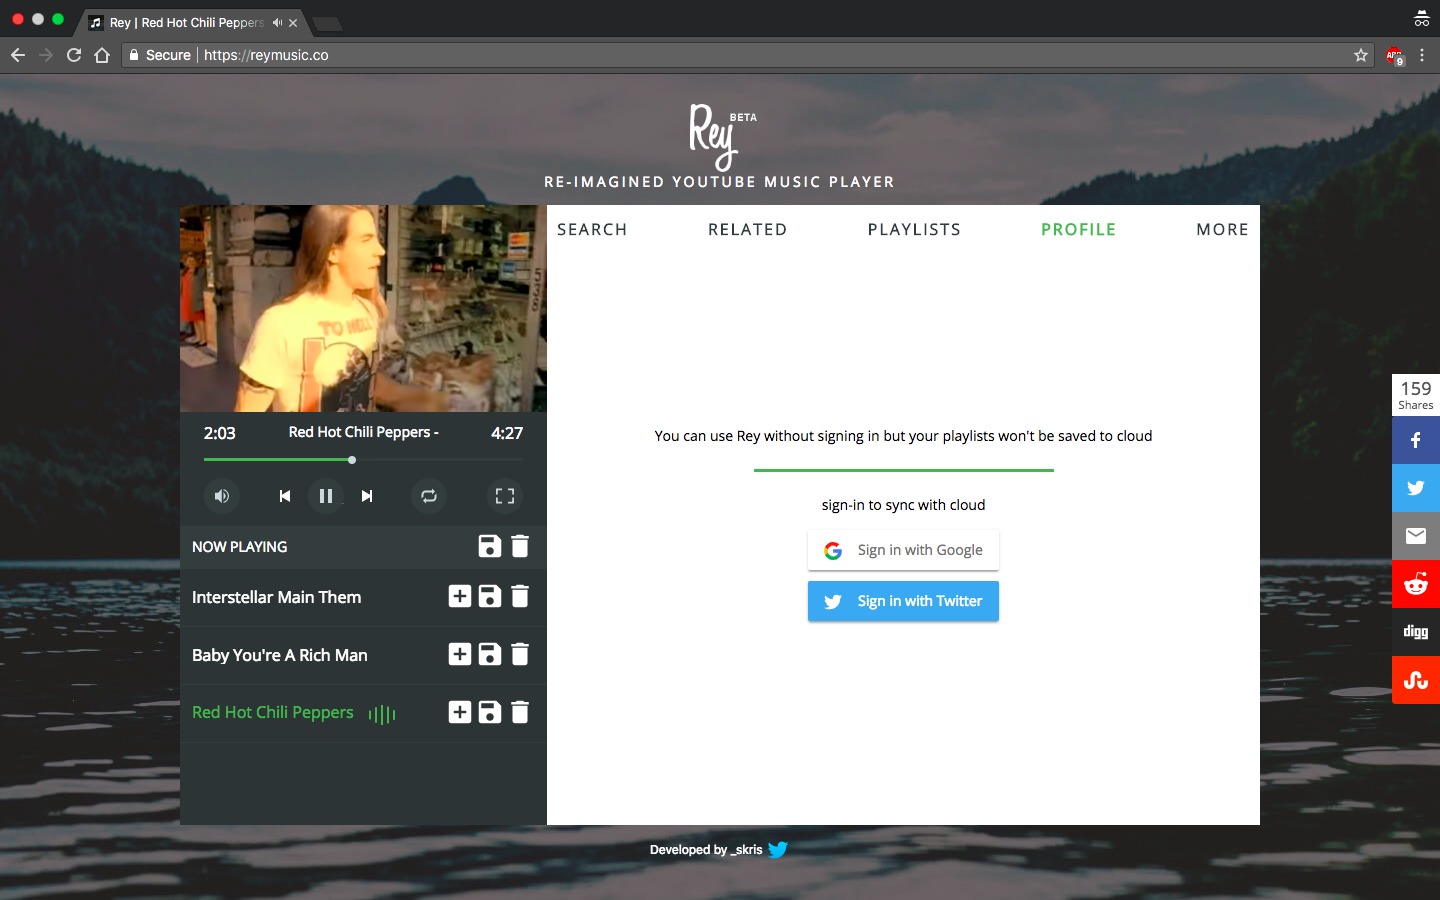The image size is (1440, 900).
Task: Add Baby You're A Rich Man to playlist
Action: coord(460,654)
